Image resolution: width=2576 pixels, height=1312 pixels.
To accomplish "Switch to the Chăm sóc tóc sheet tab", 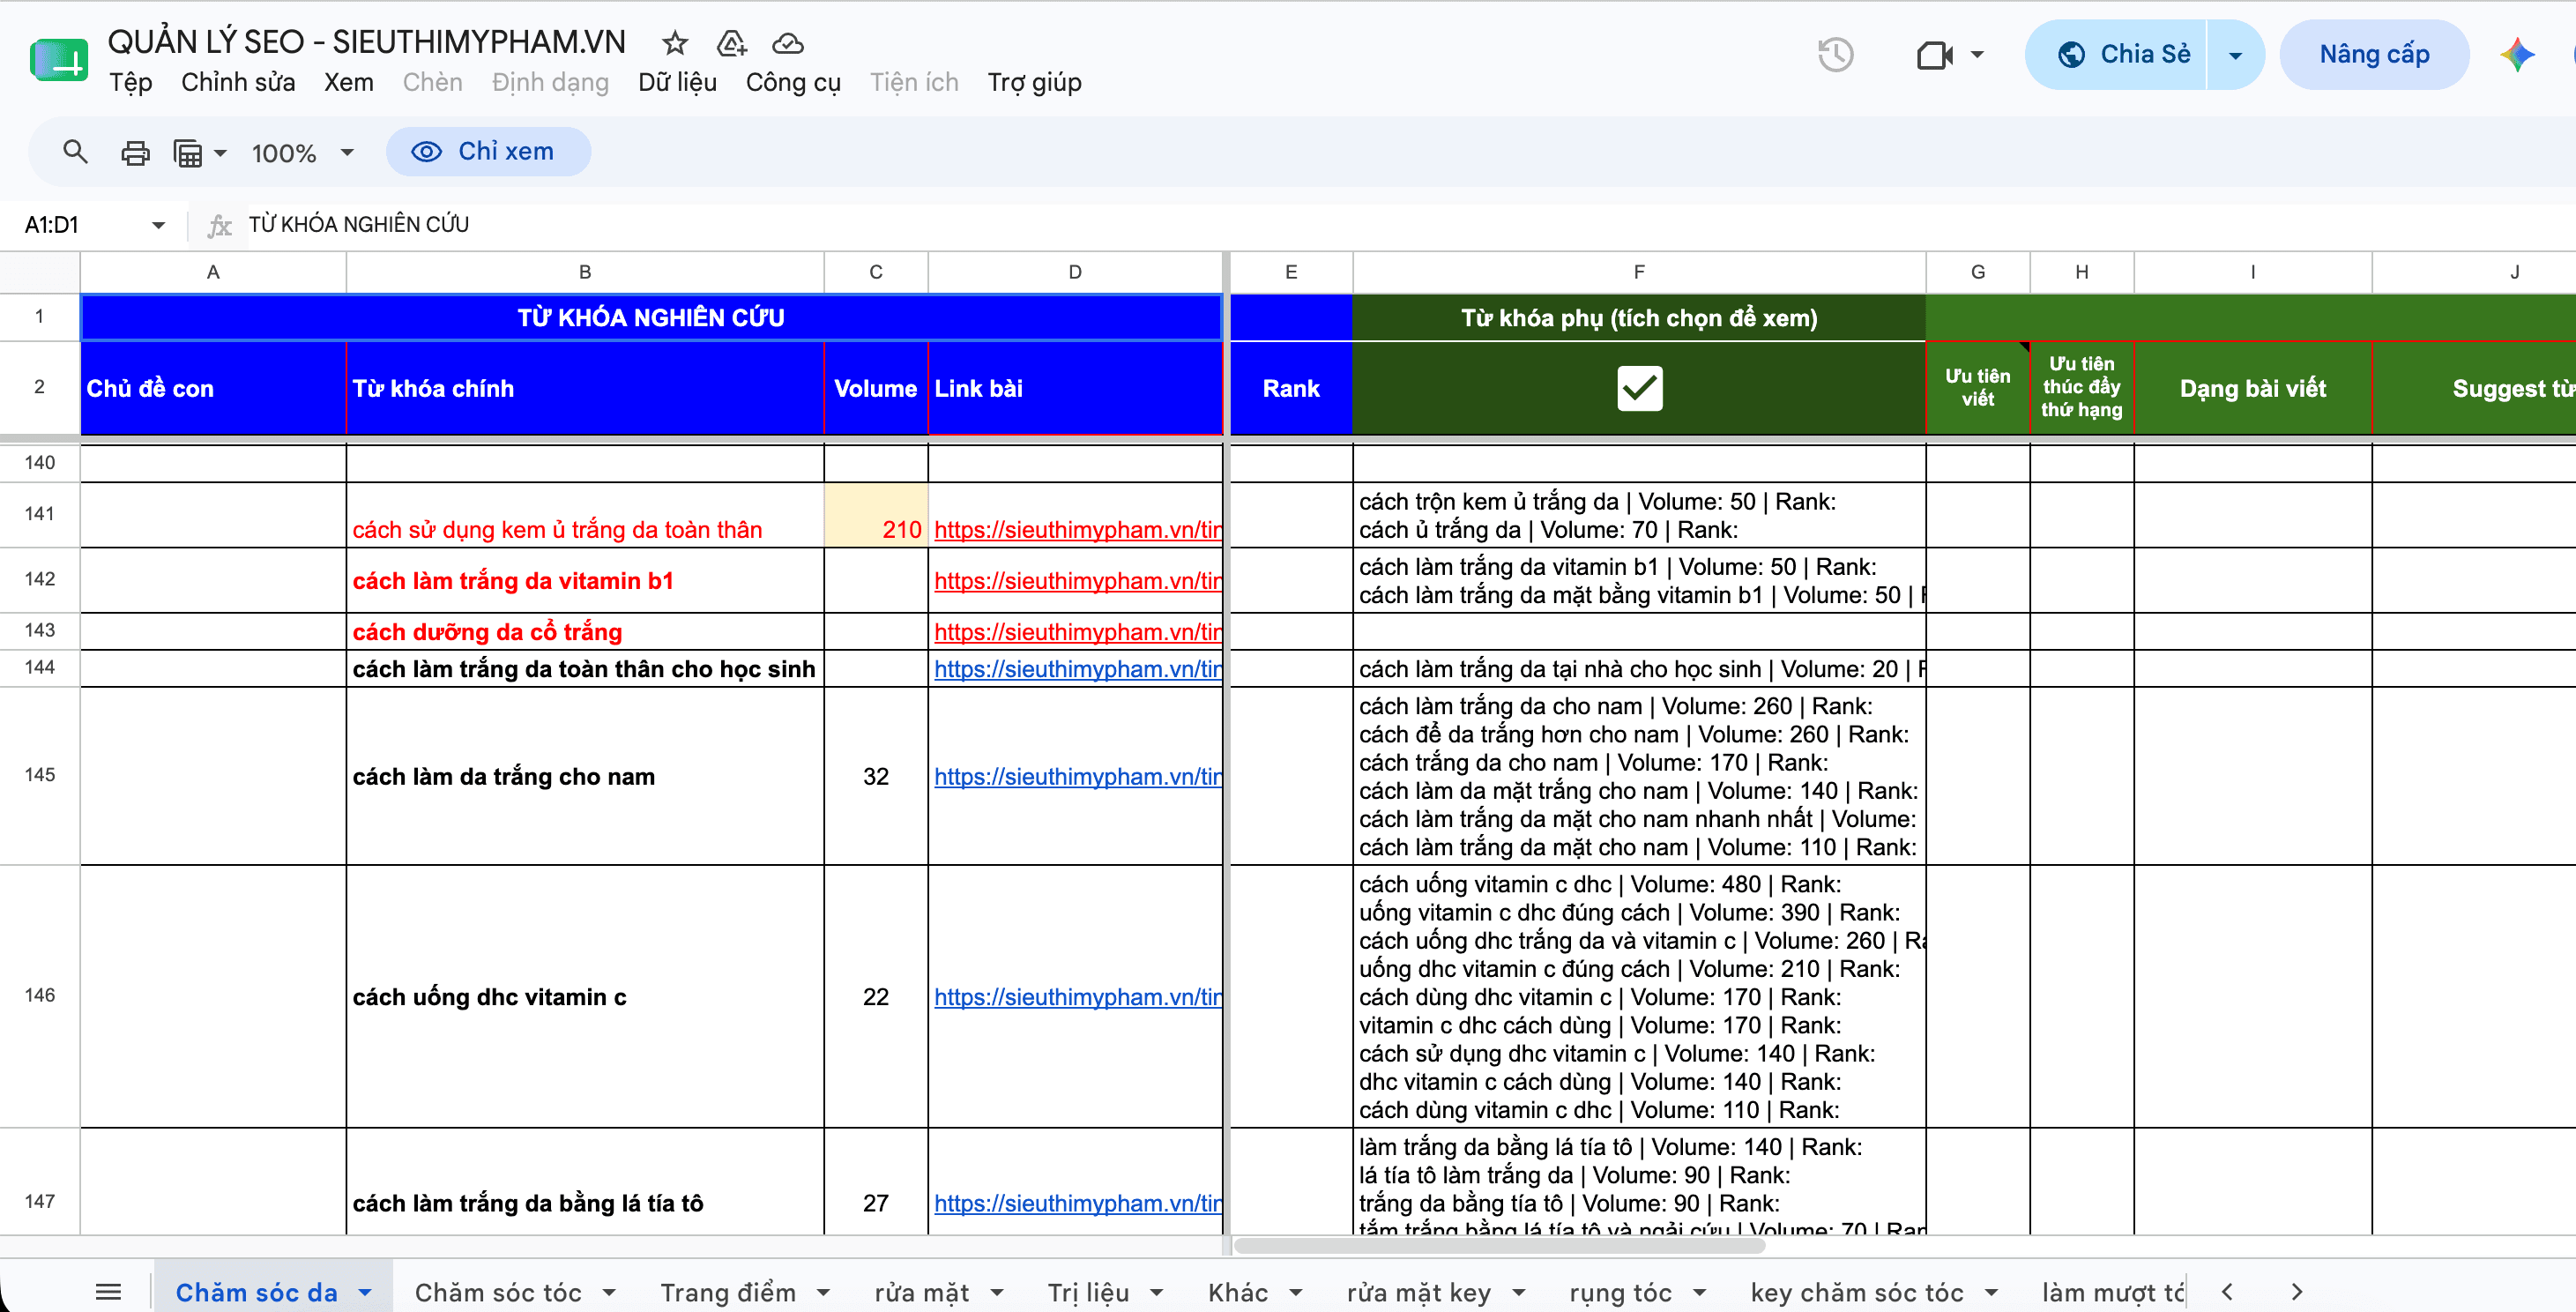I will click(x=498, y=1292).
